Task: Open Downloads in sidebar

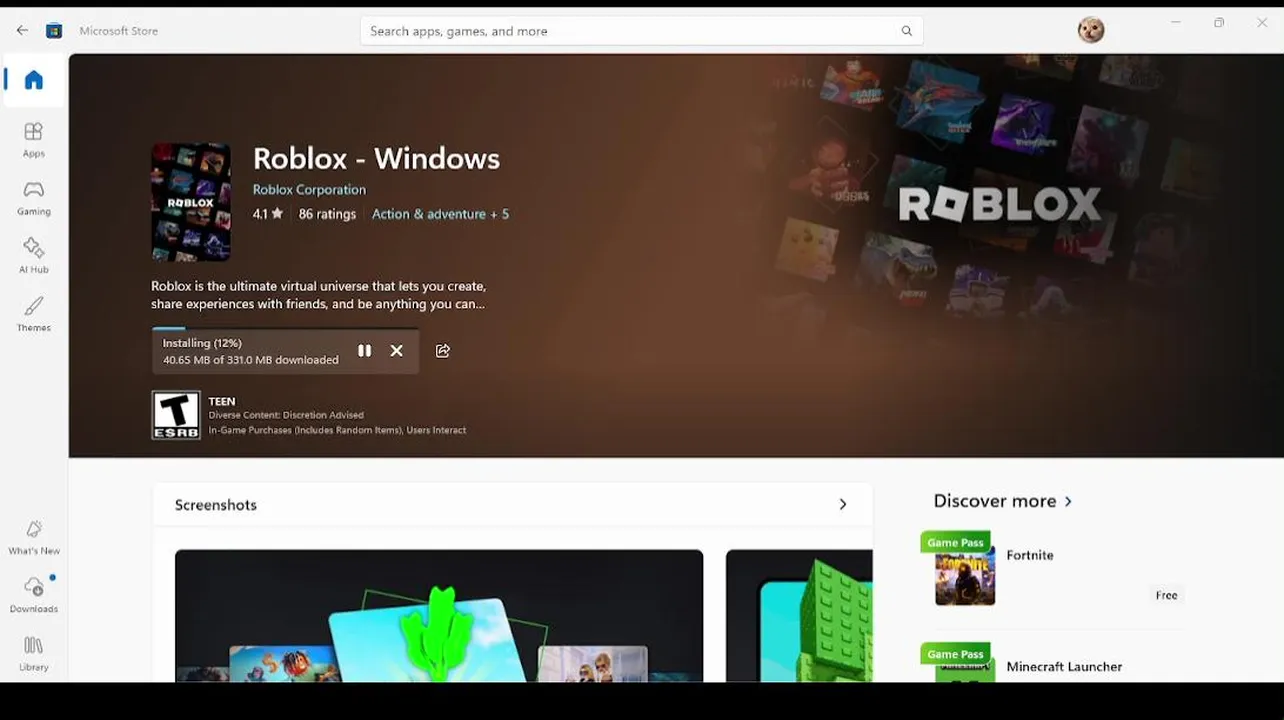Action: [x=34, y=595]
